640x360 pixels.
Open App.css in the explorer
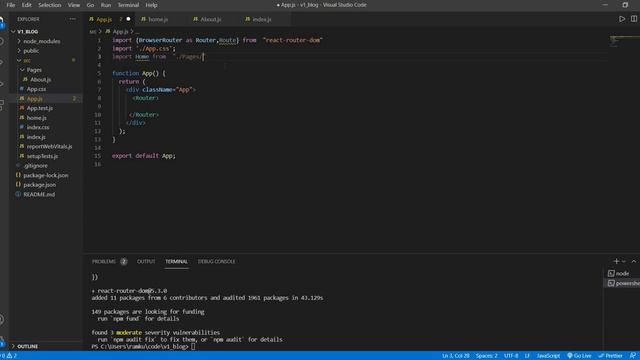[36, 89]
